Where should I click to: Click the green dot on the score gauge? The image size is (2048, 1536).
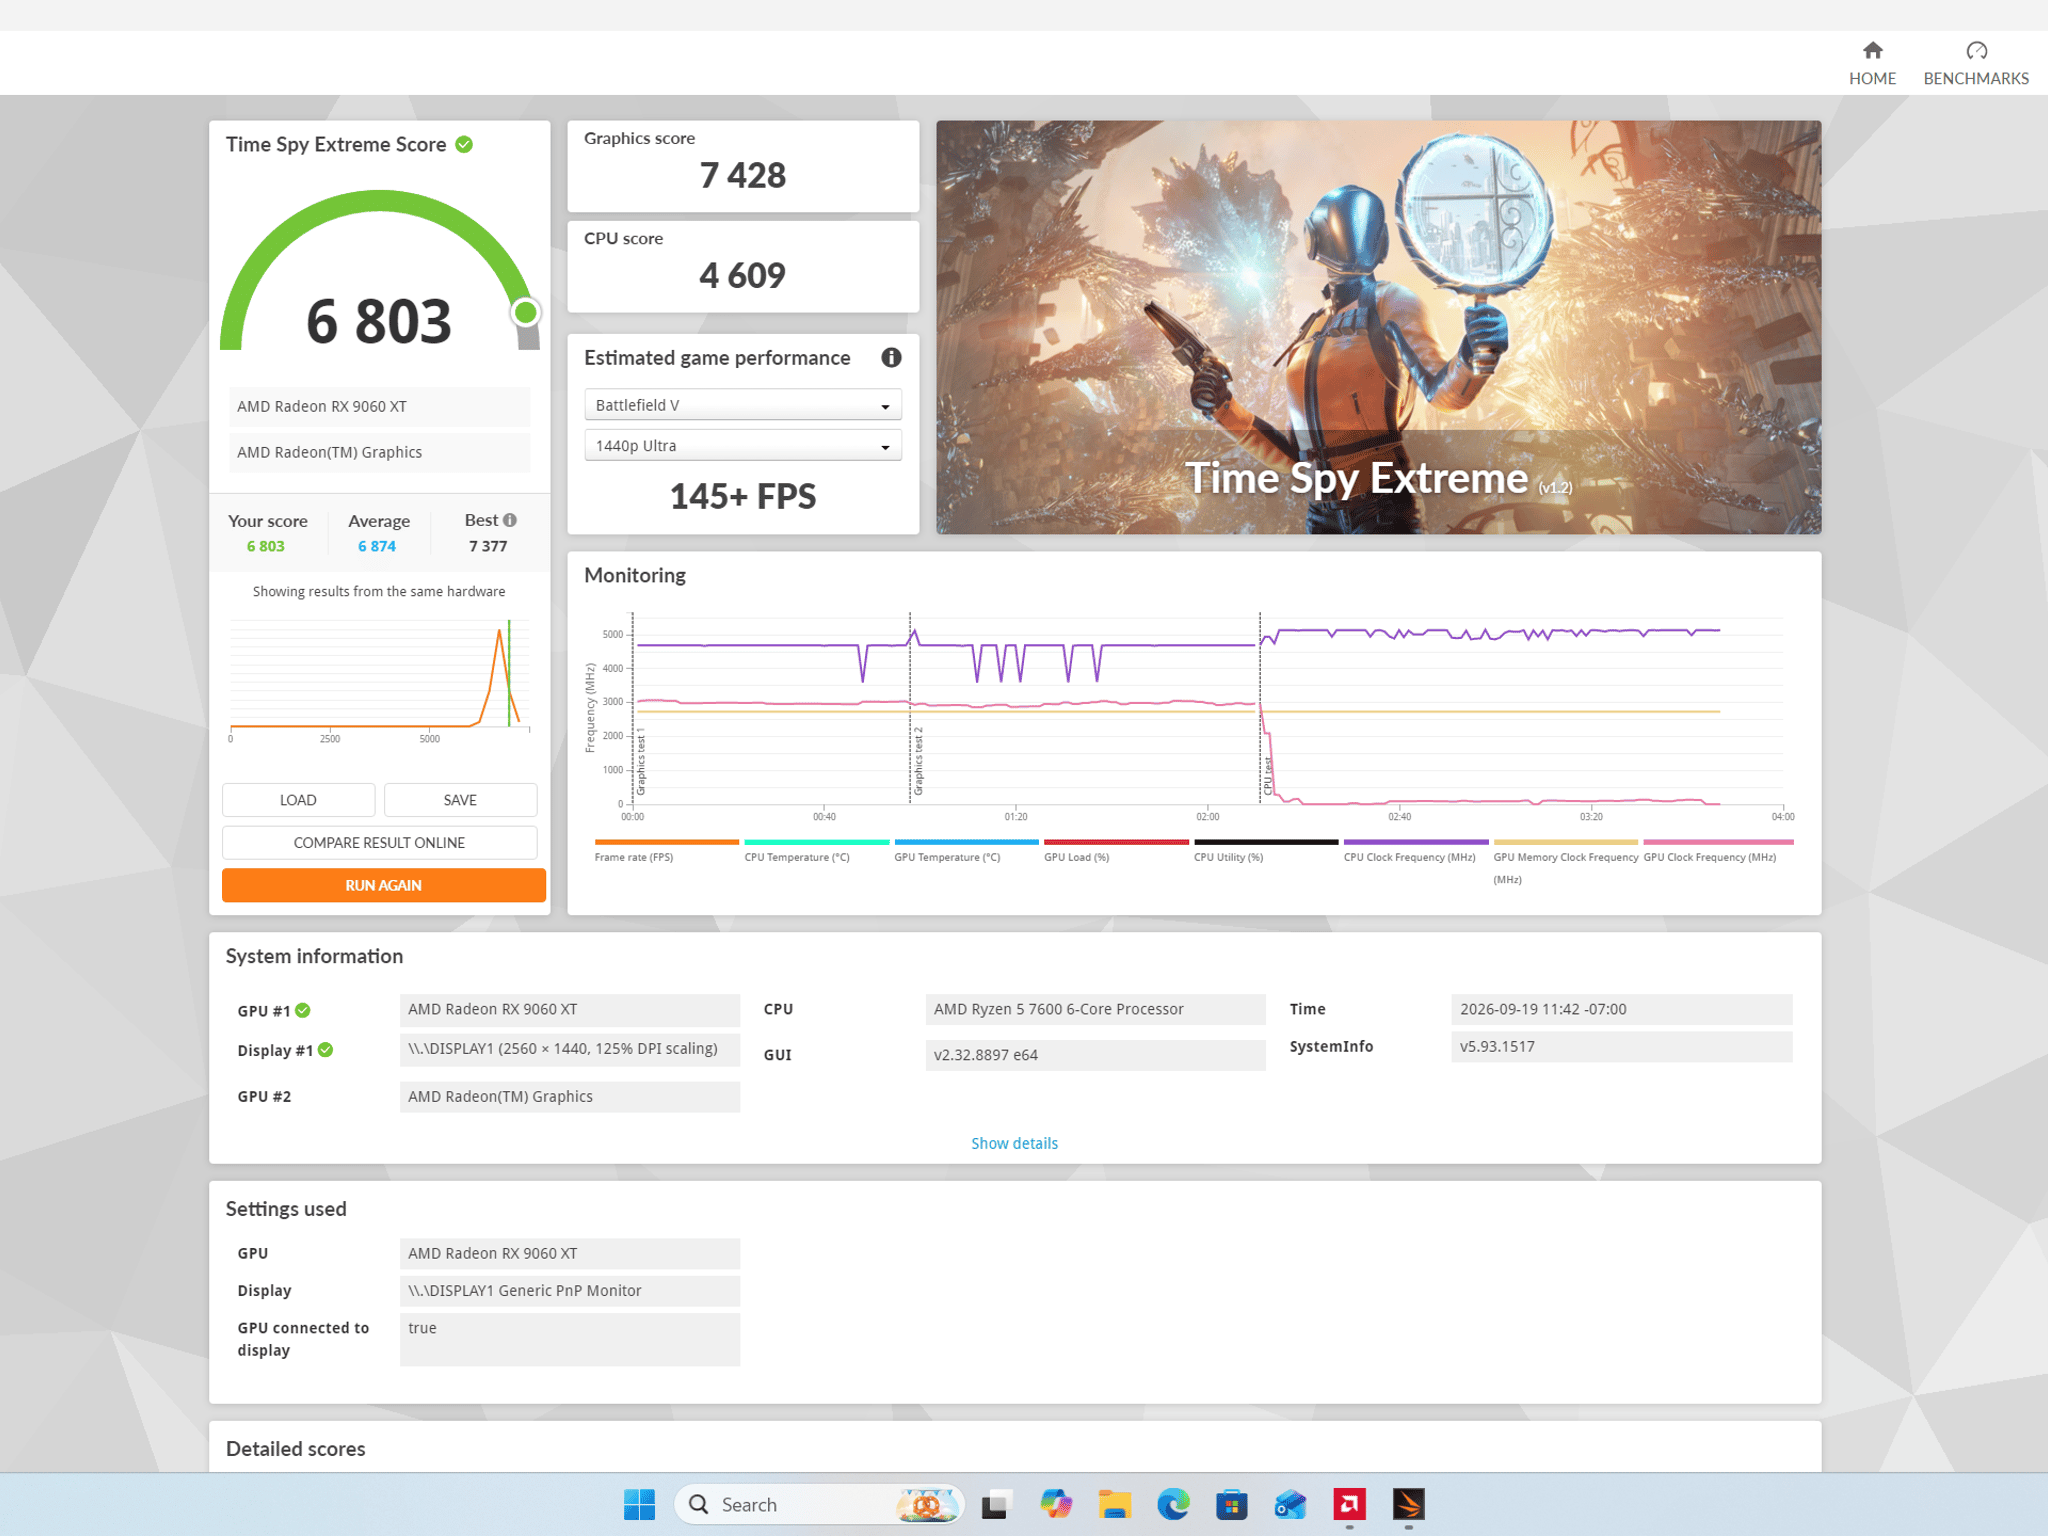click(525, 313)
